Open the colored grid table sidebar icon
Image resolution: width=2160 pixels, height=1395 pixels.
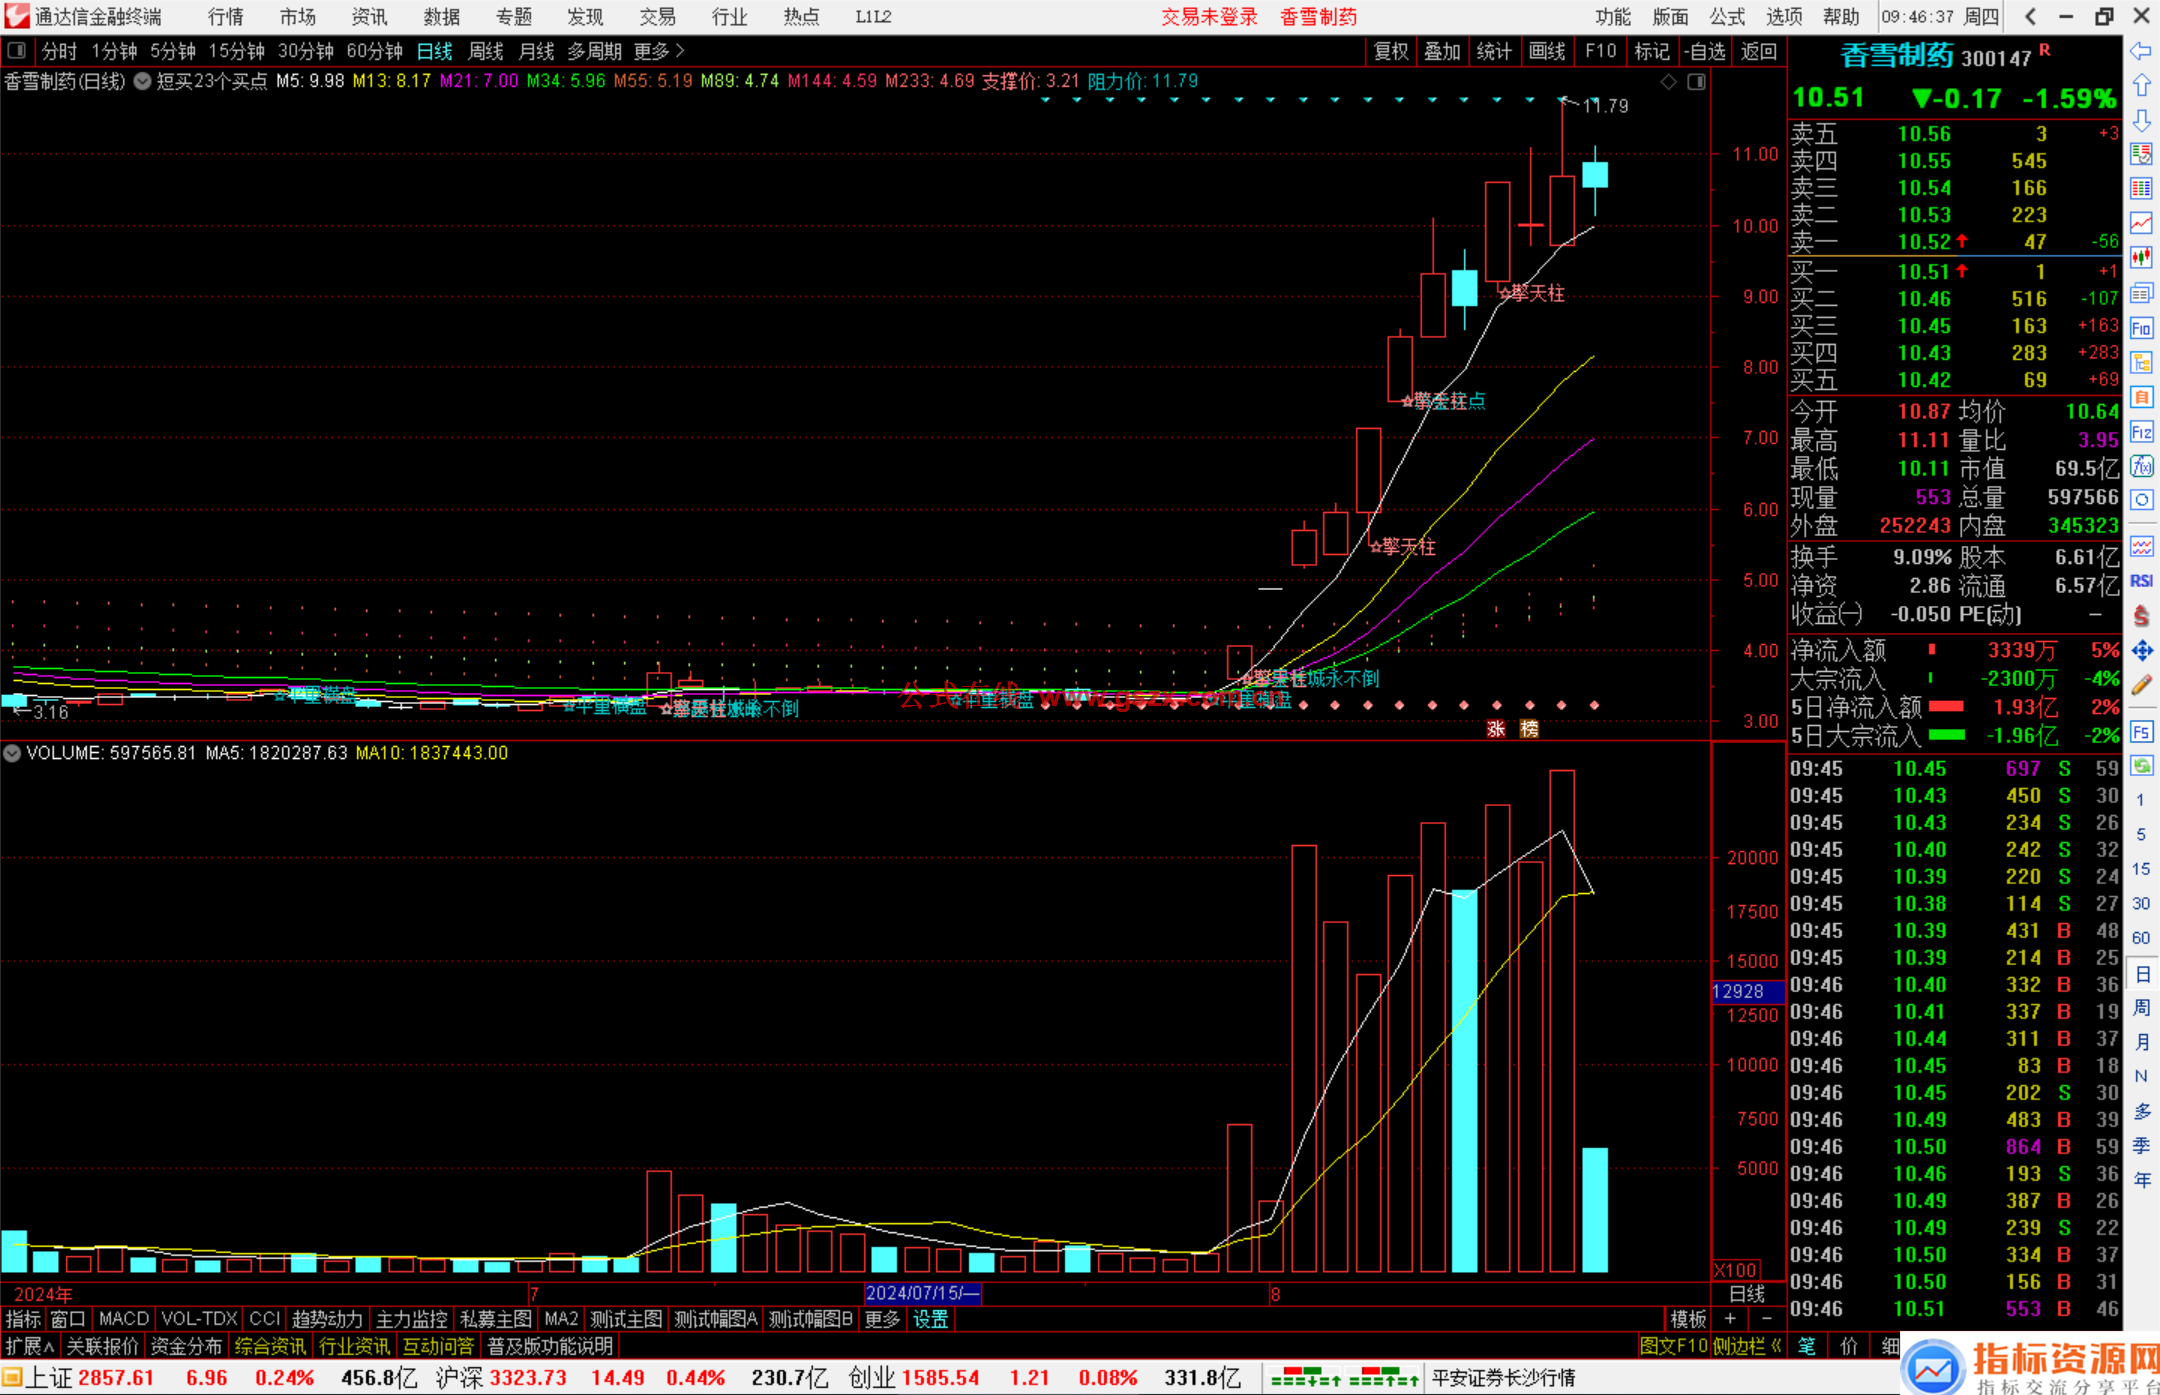[2141, 189]
